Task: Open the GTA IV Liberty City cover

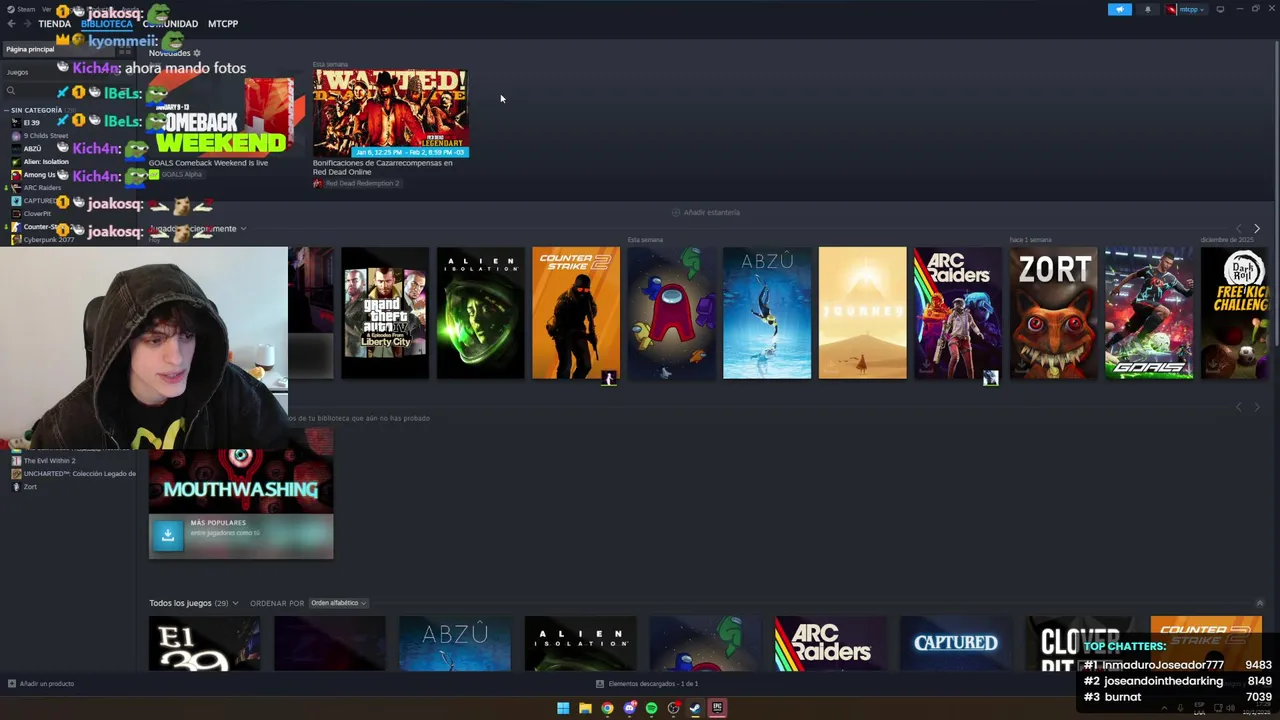Action: click(385, 313)
